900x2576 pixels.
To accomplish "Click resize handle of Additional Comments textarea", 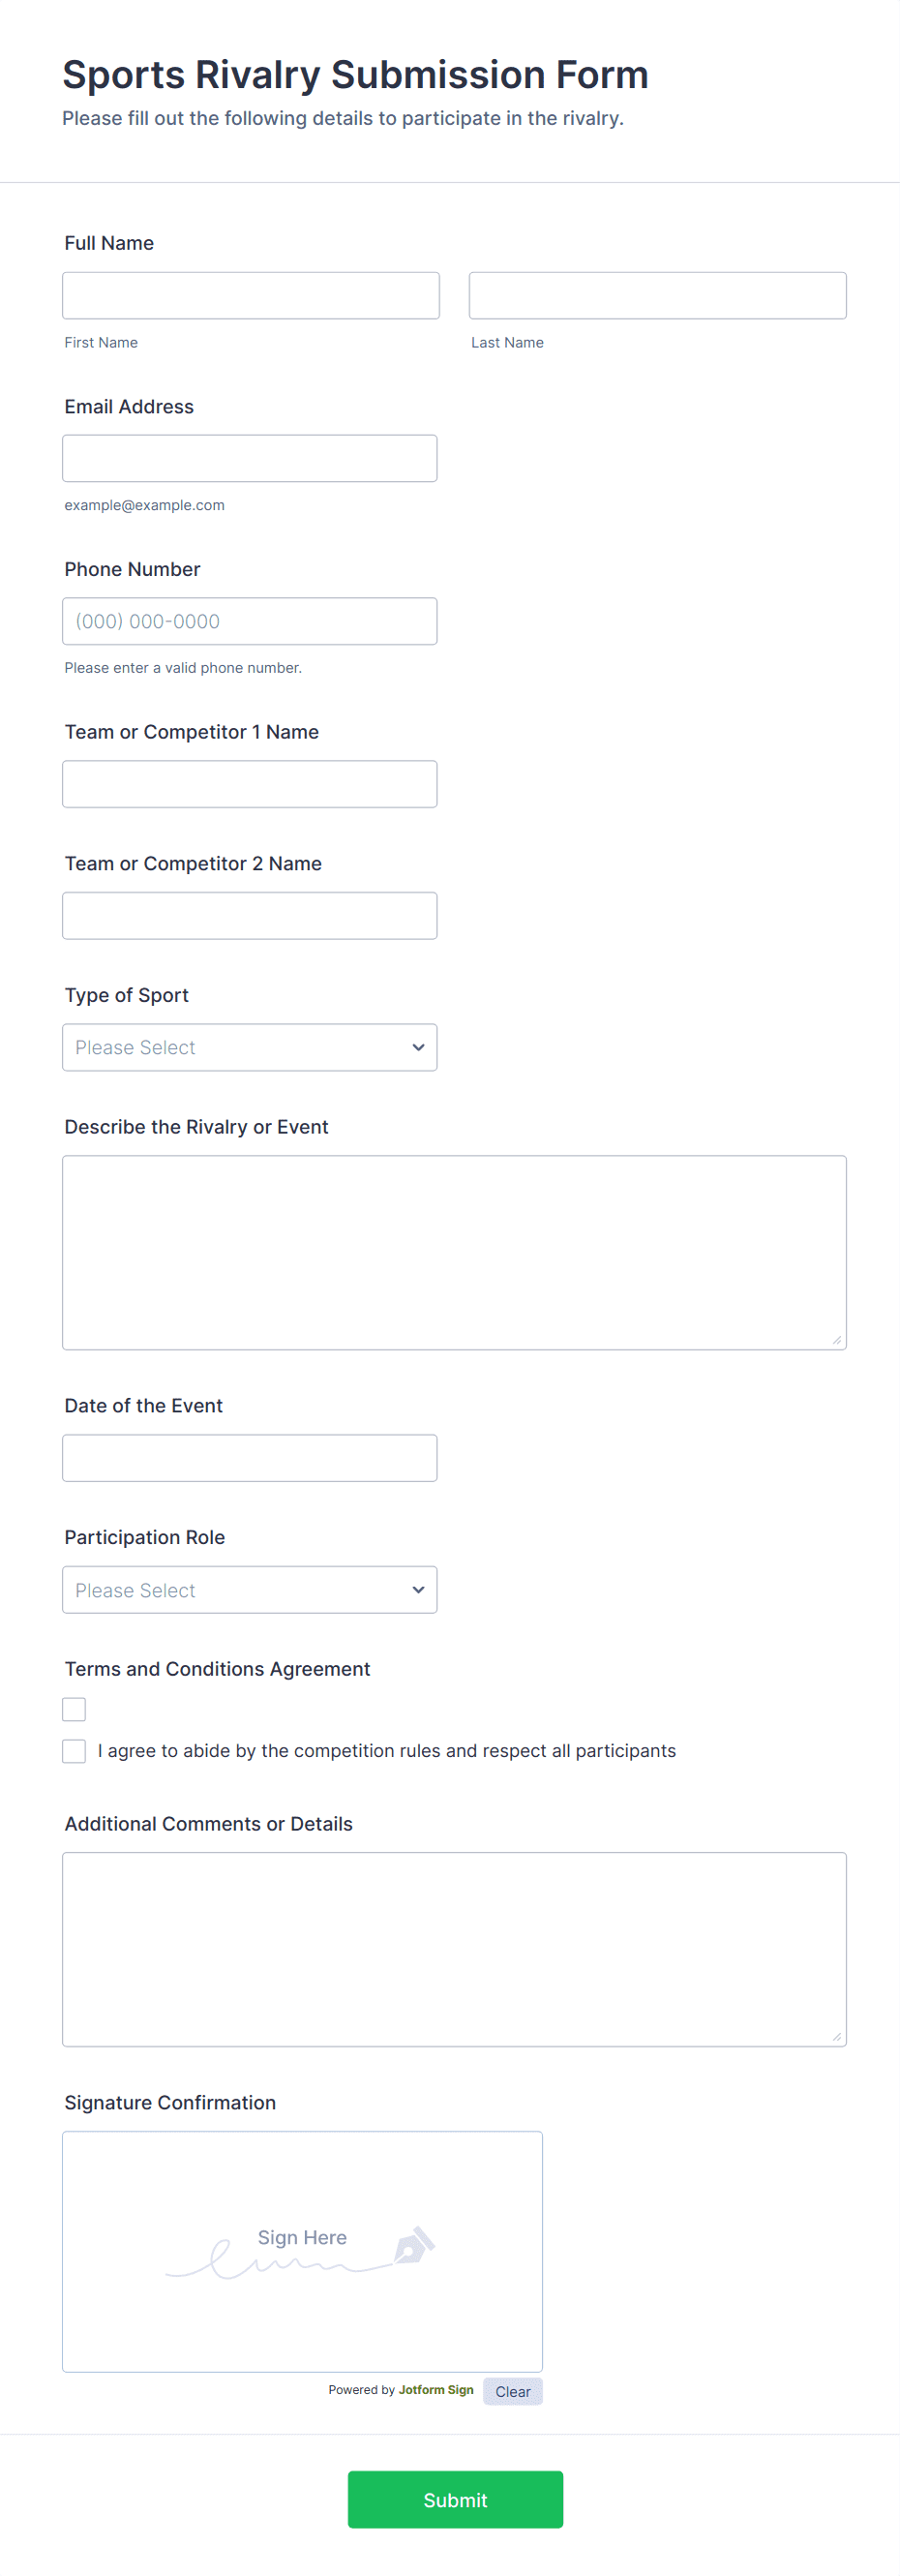I will (x=836, y=2036).
